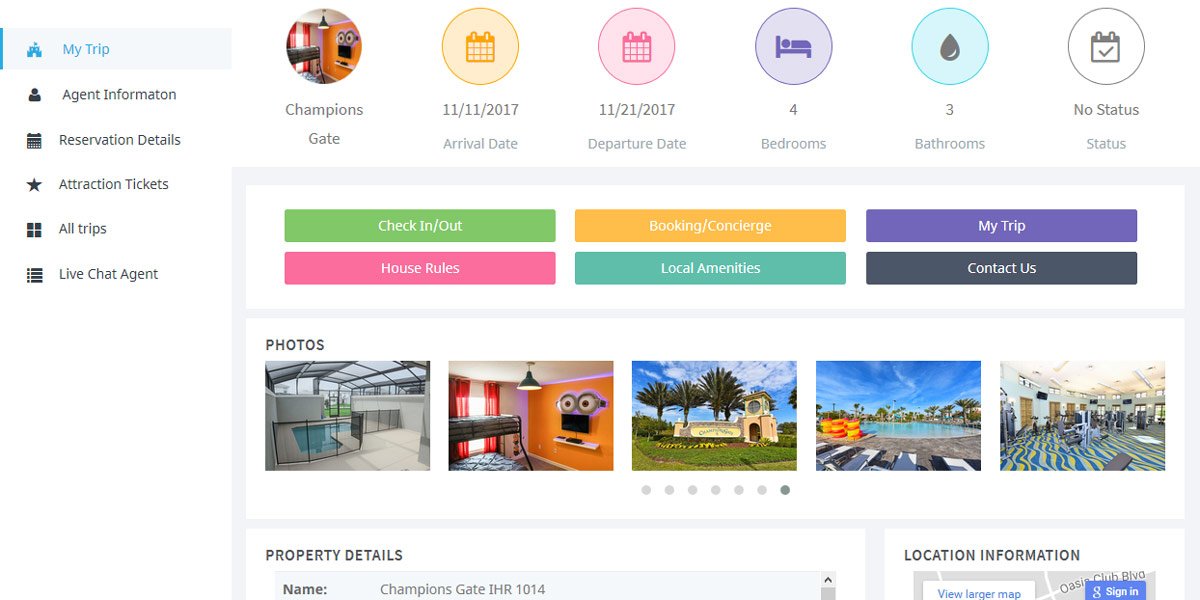Select the fourth photo carousel dot
Image resolution: width=1200 pixels, height=600 pixels.
pos(715,490)
